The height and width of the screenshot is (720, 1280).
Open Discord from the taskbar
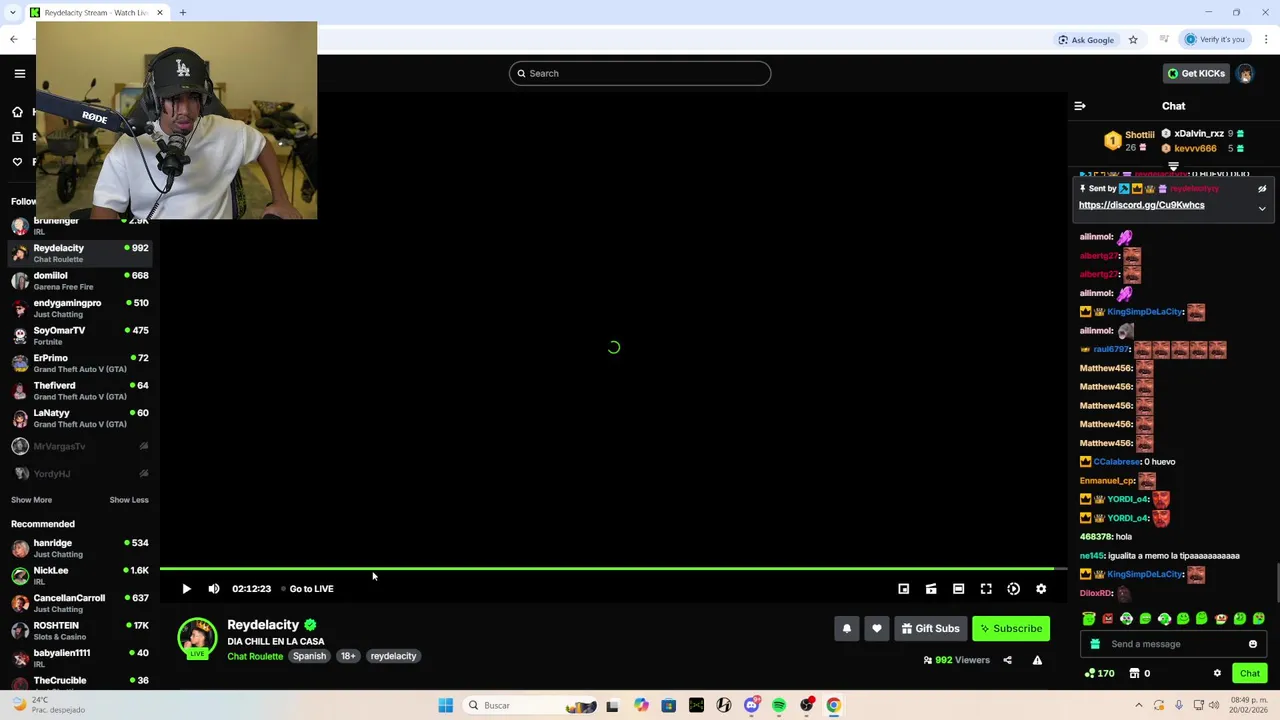click(751, 705)
